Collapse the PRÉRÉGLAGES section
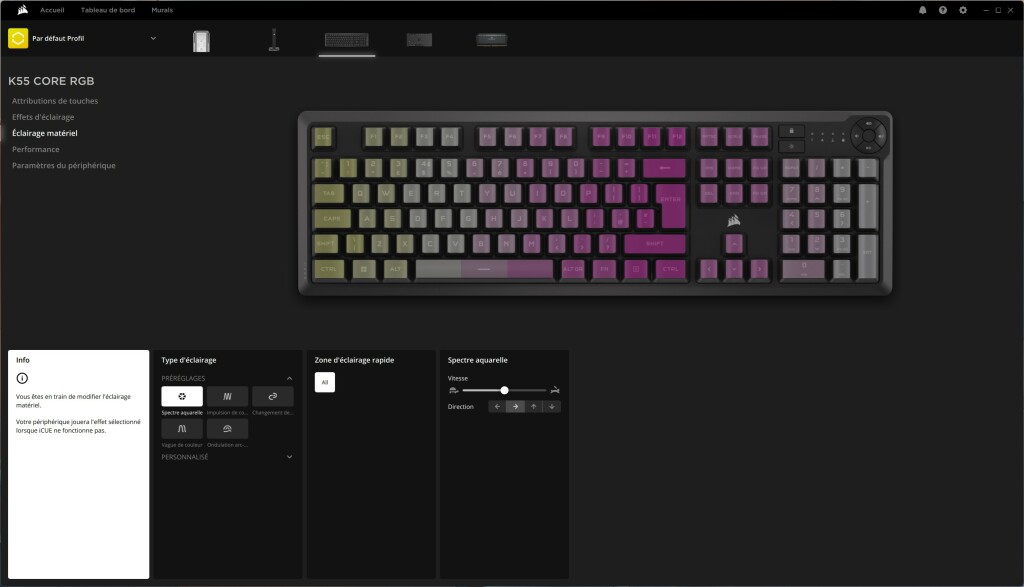The width and height of the screenshot is (1024, 587). [x=290, y=378]
